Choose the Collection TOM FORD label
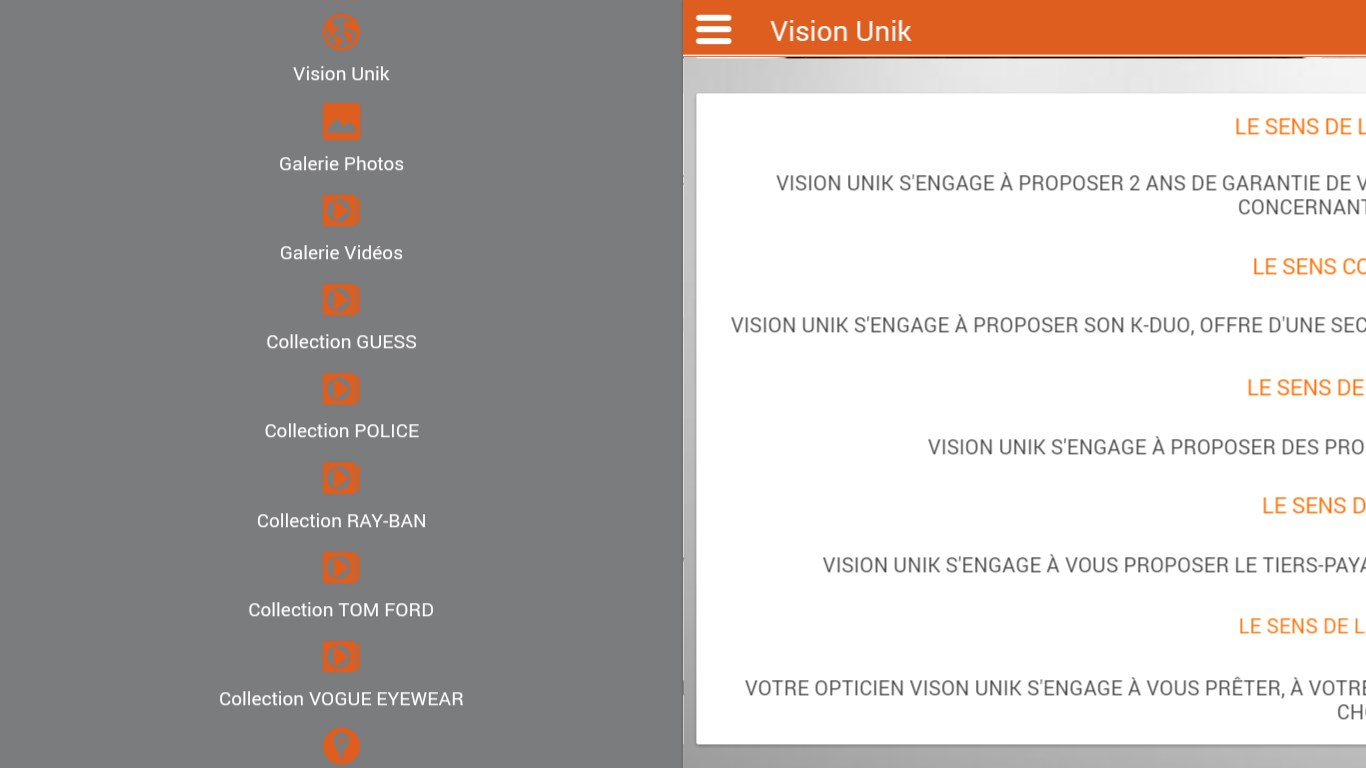 (341, 609)
